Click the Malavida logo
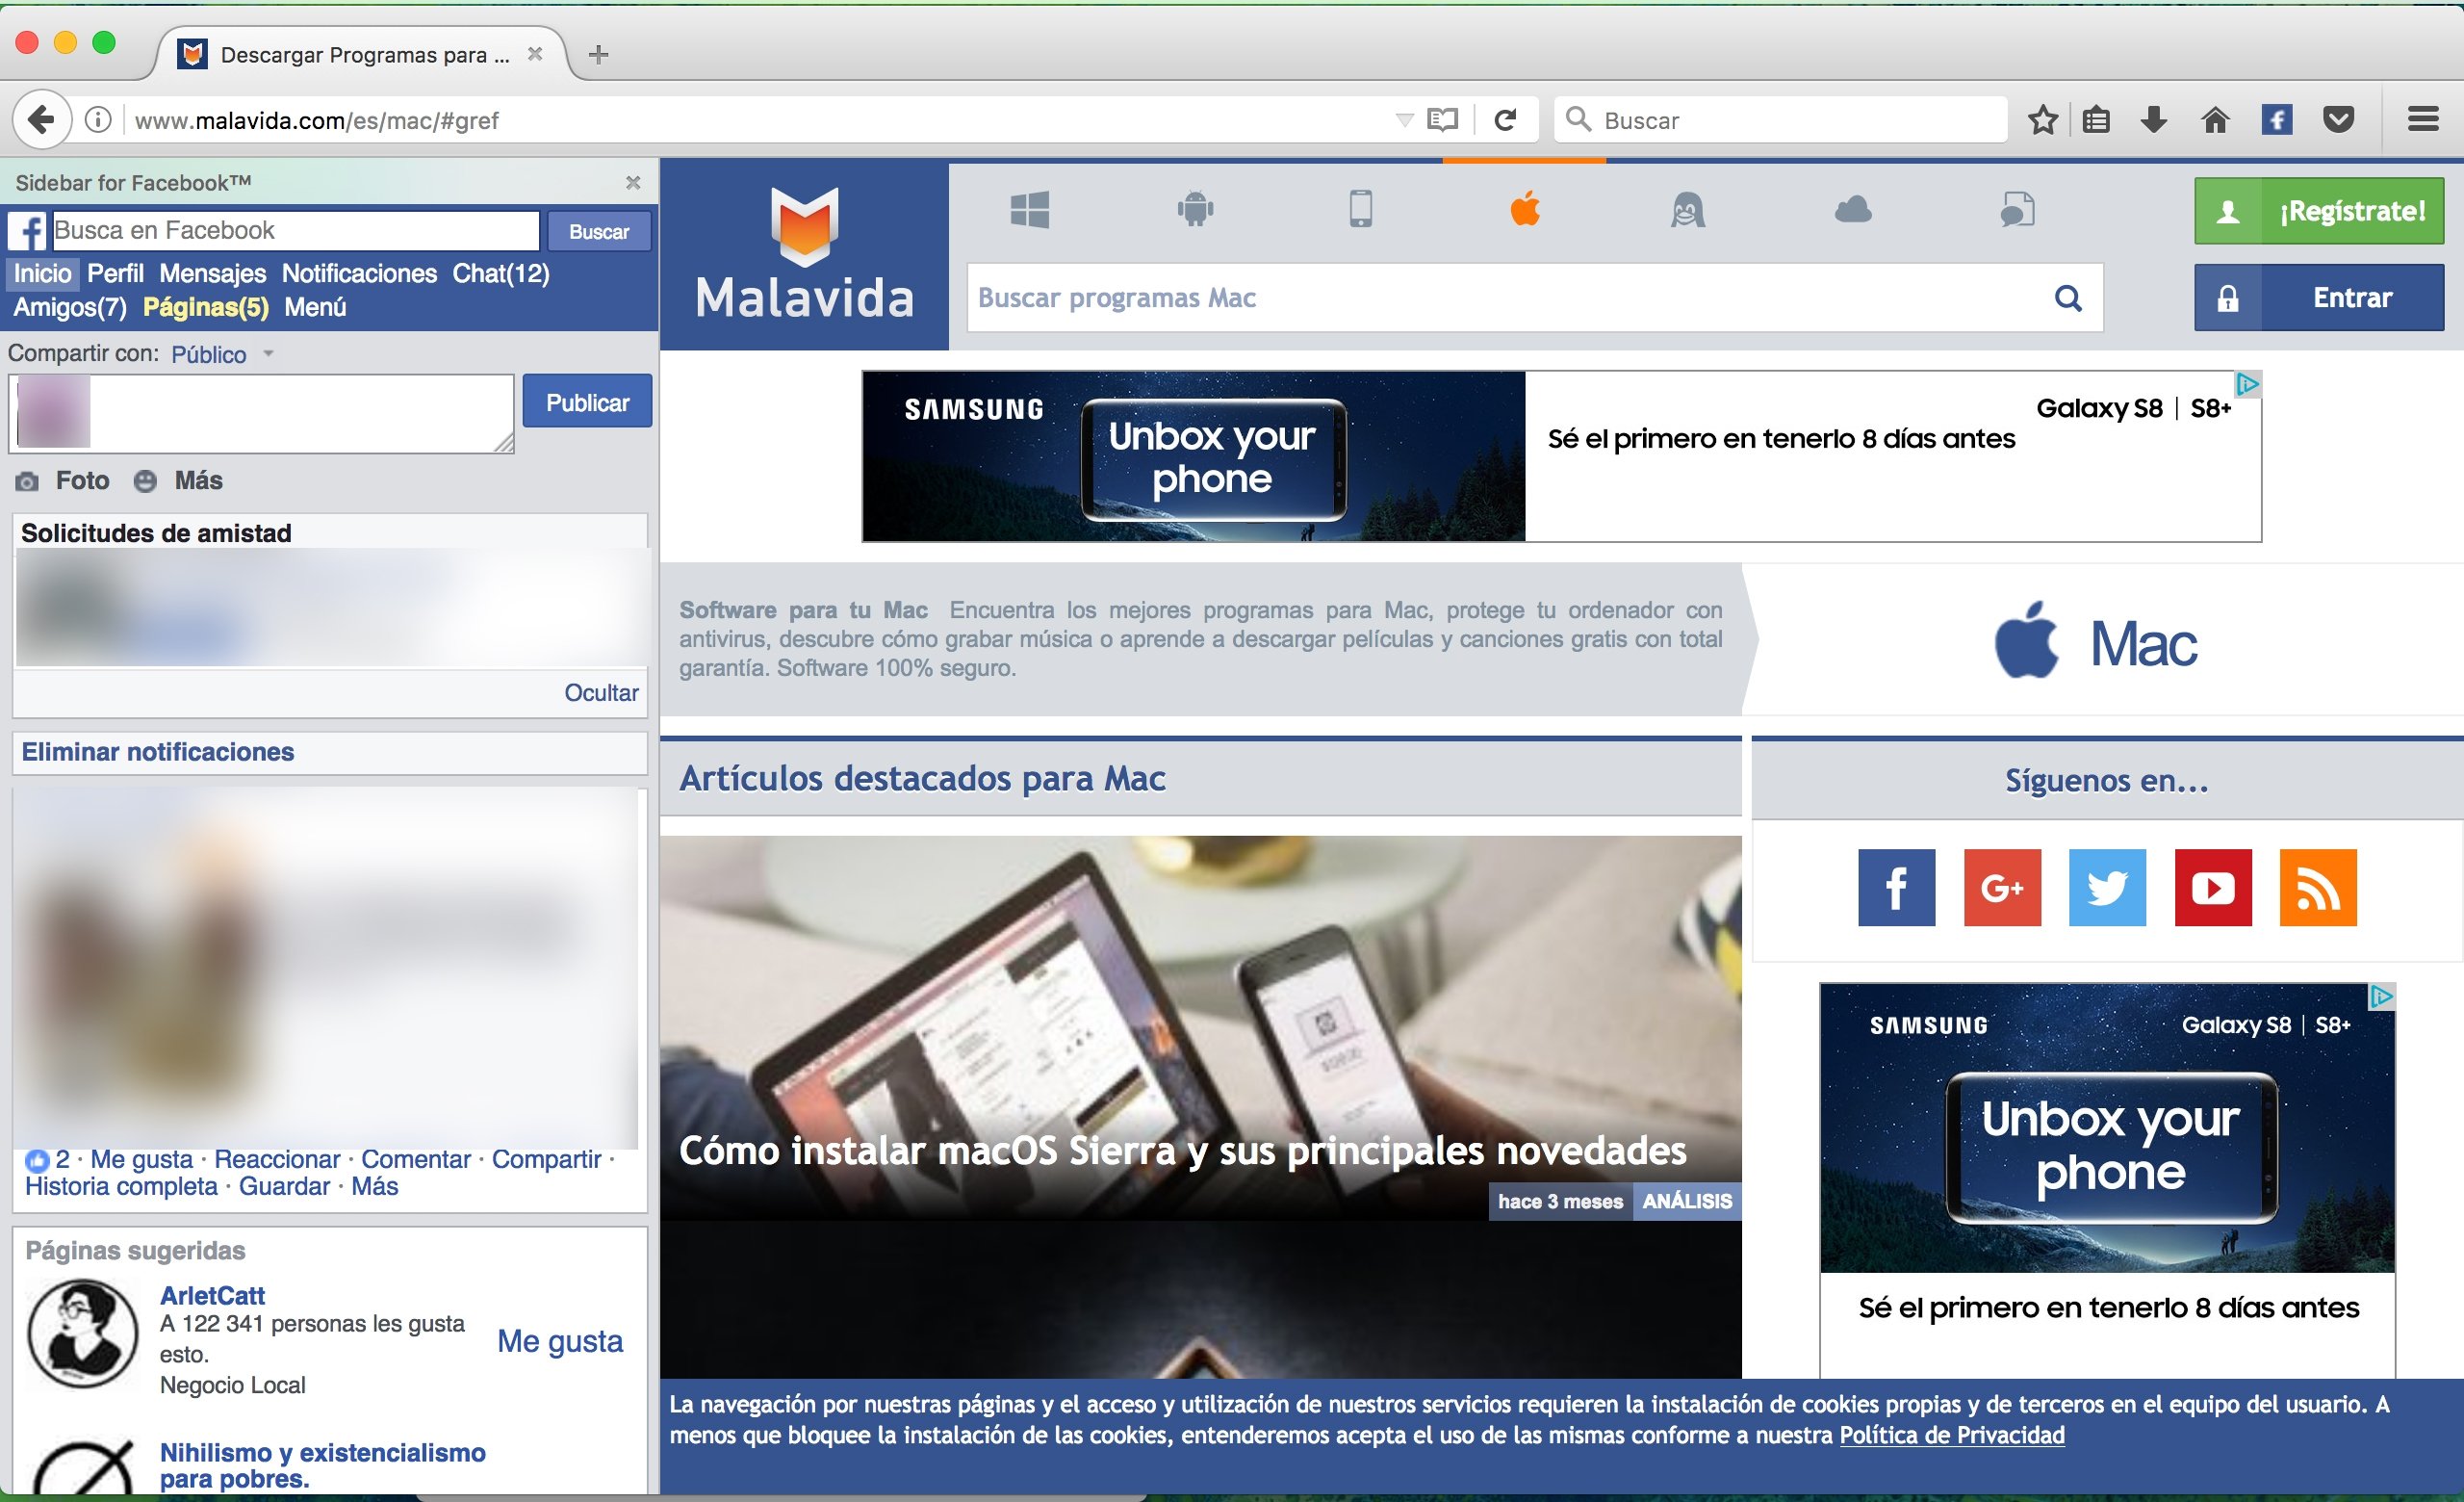Image resolution: width=2464 pixels, height=1502 pixels. [805, 254]
